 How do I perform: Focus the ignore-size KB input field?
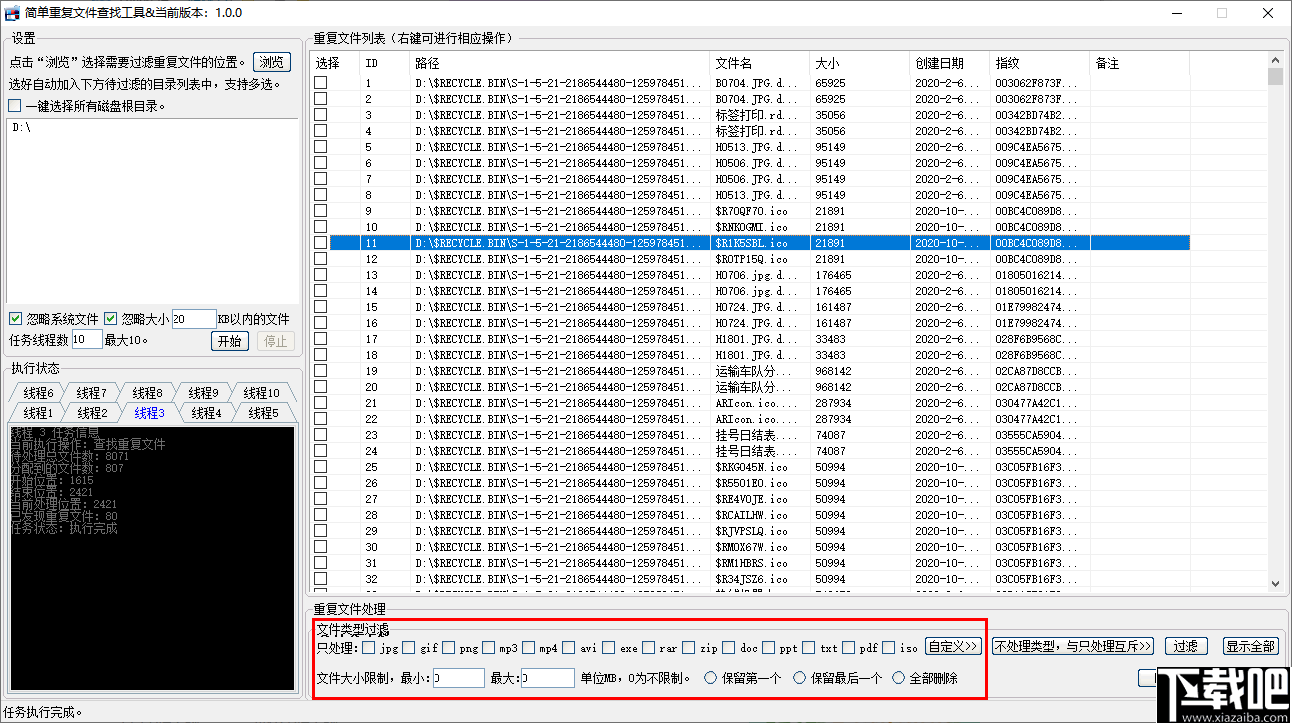194,319
